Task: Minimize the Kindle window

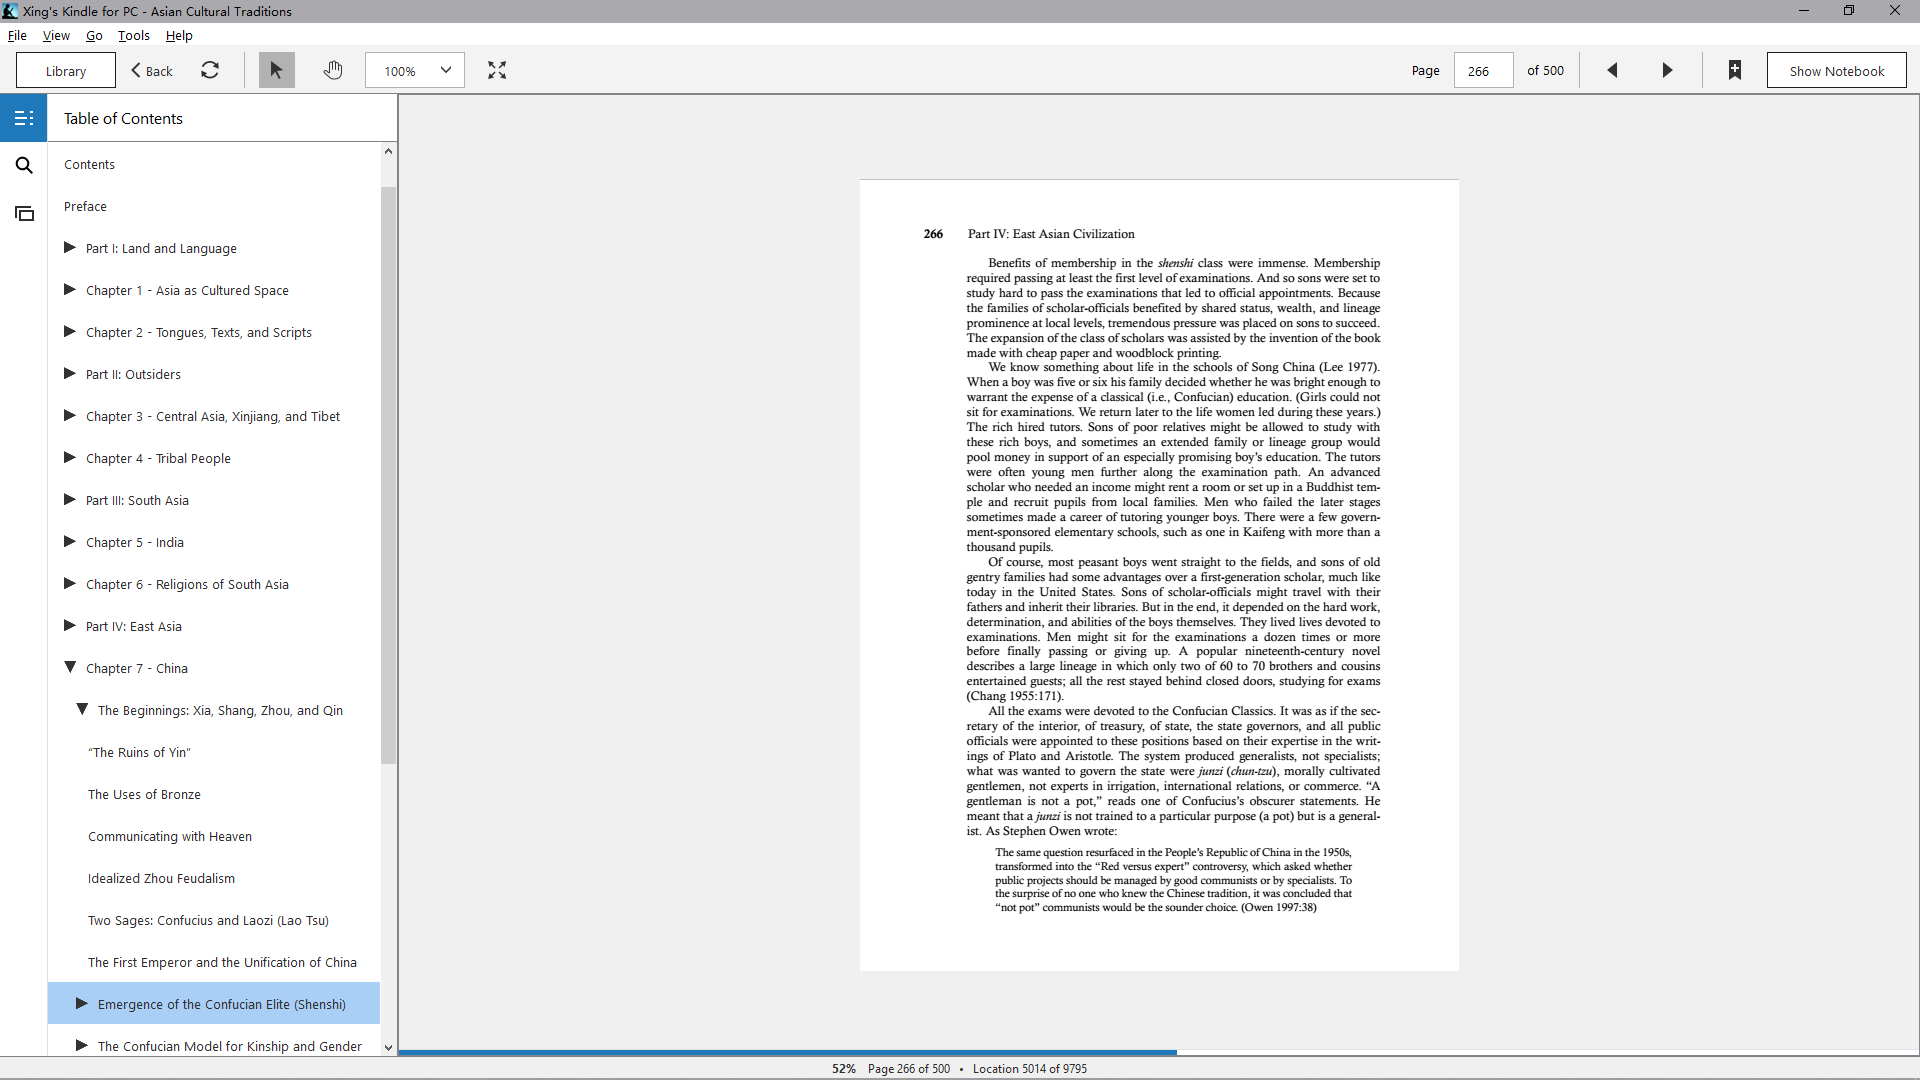Action: click(x=1804, y=11)
